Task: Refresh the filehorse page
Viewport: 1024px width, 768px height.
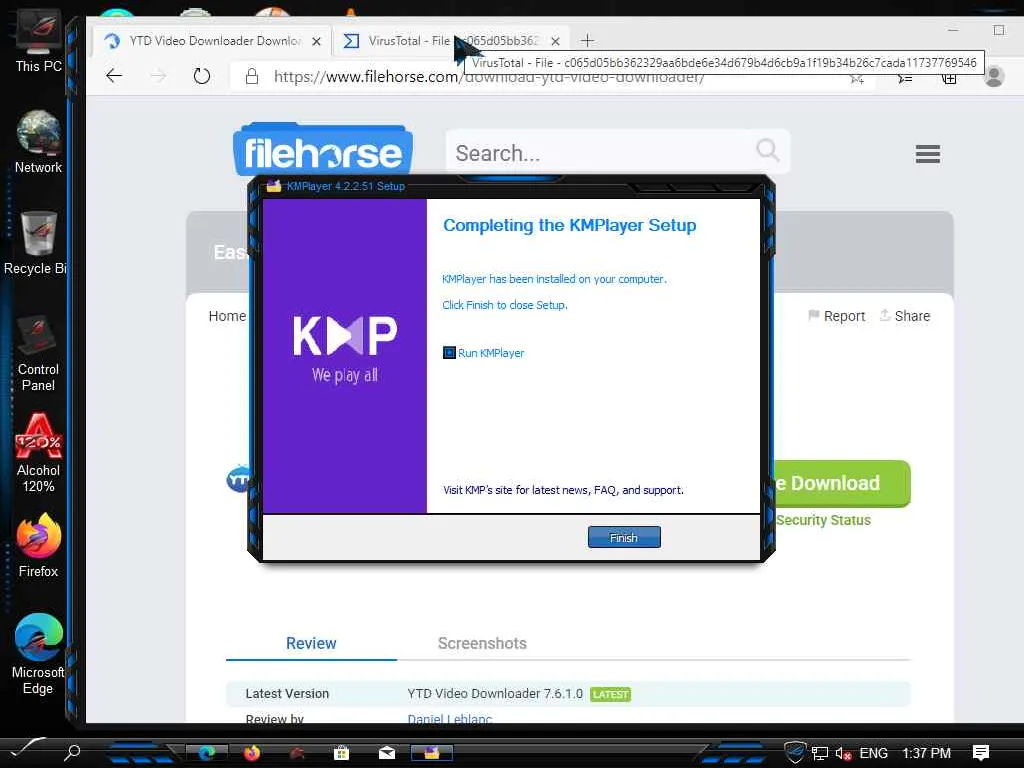Action: [x=202, y=76]
